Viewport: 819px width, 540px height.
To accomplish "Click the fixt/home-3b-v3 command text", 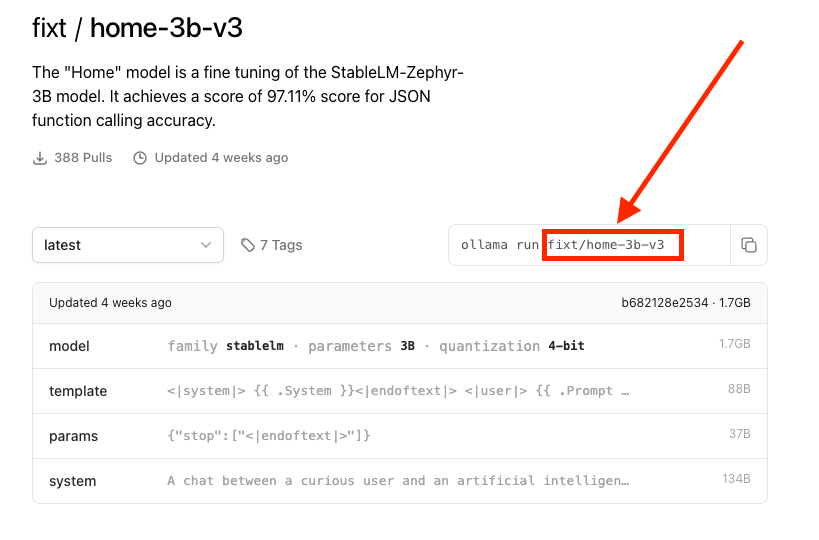I will (612, 245).
